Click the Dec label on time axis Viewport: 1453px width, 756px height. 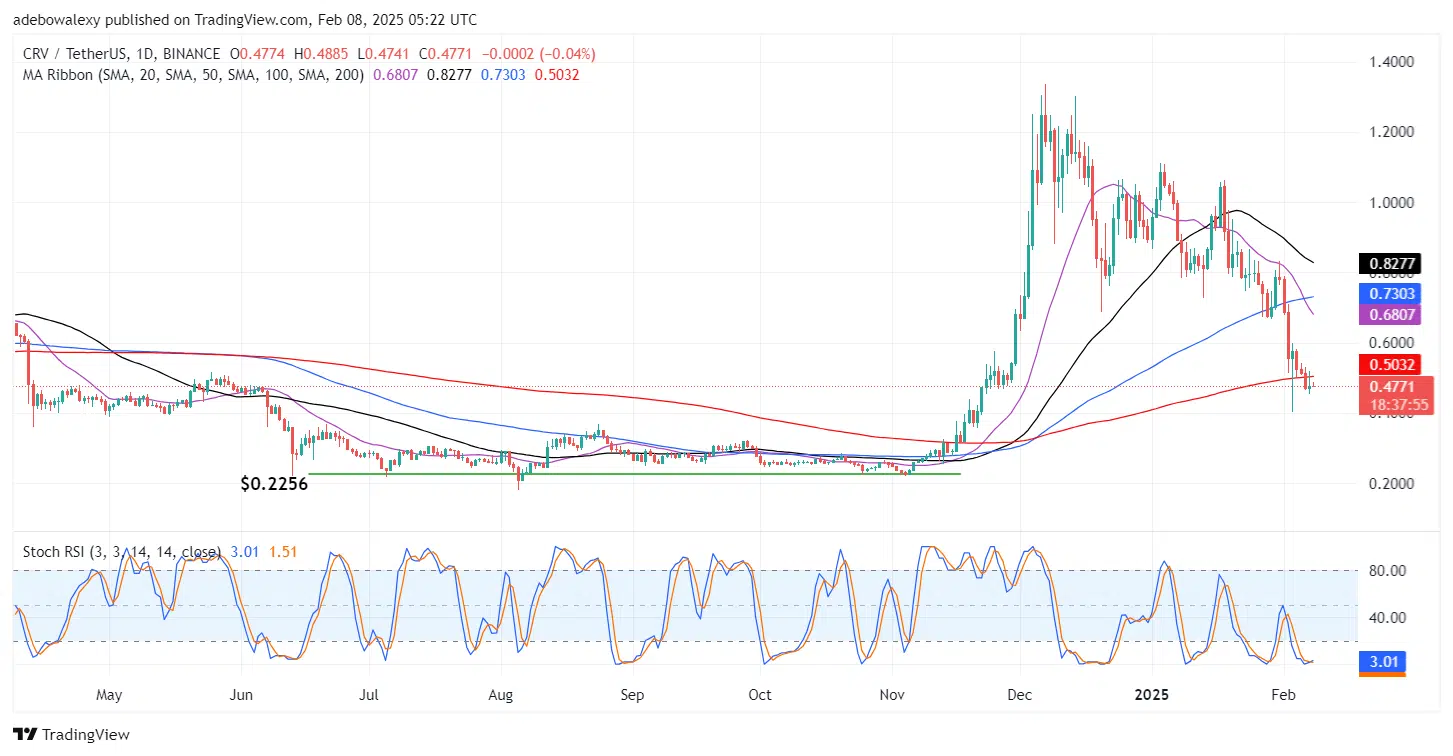coord(1020,693)
